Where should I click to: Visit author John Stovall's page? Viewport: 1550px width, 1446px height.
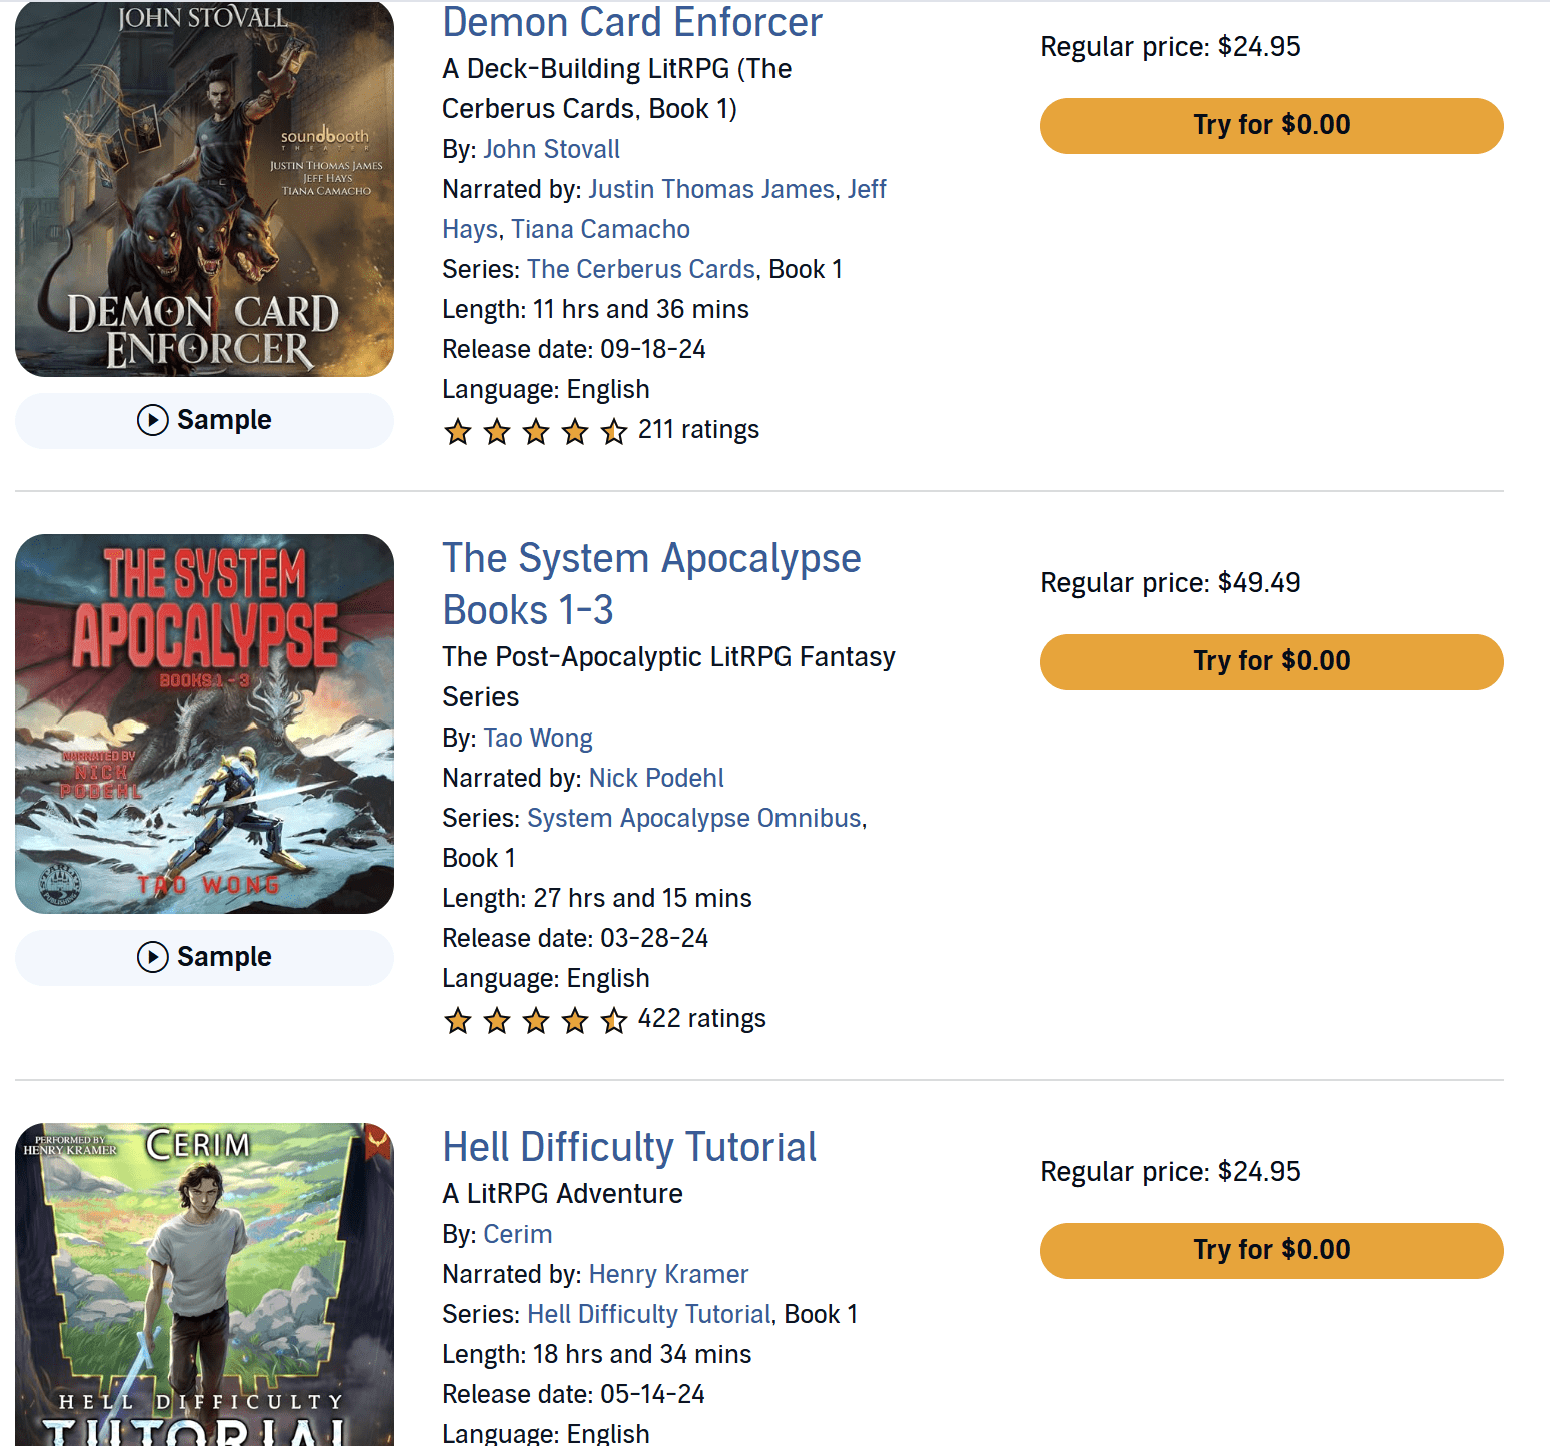pos(551,149)
